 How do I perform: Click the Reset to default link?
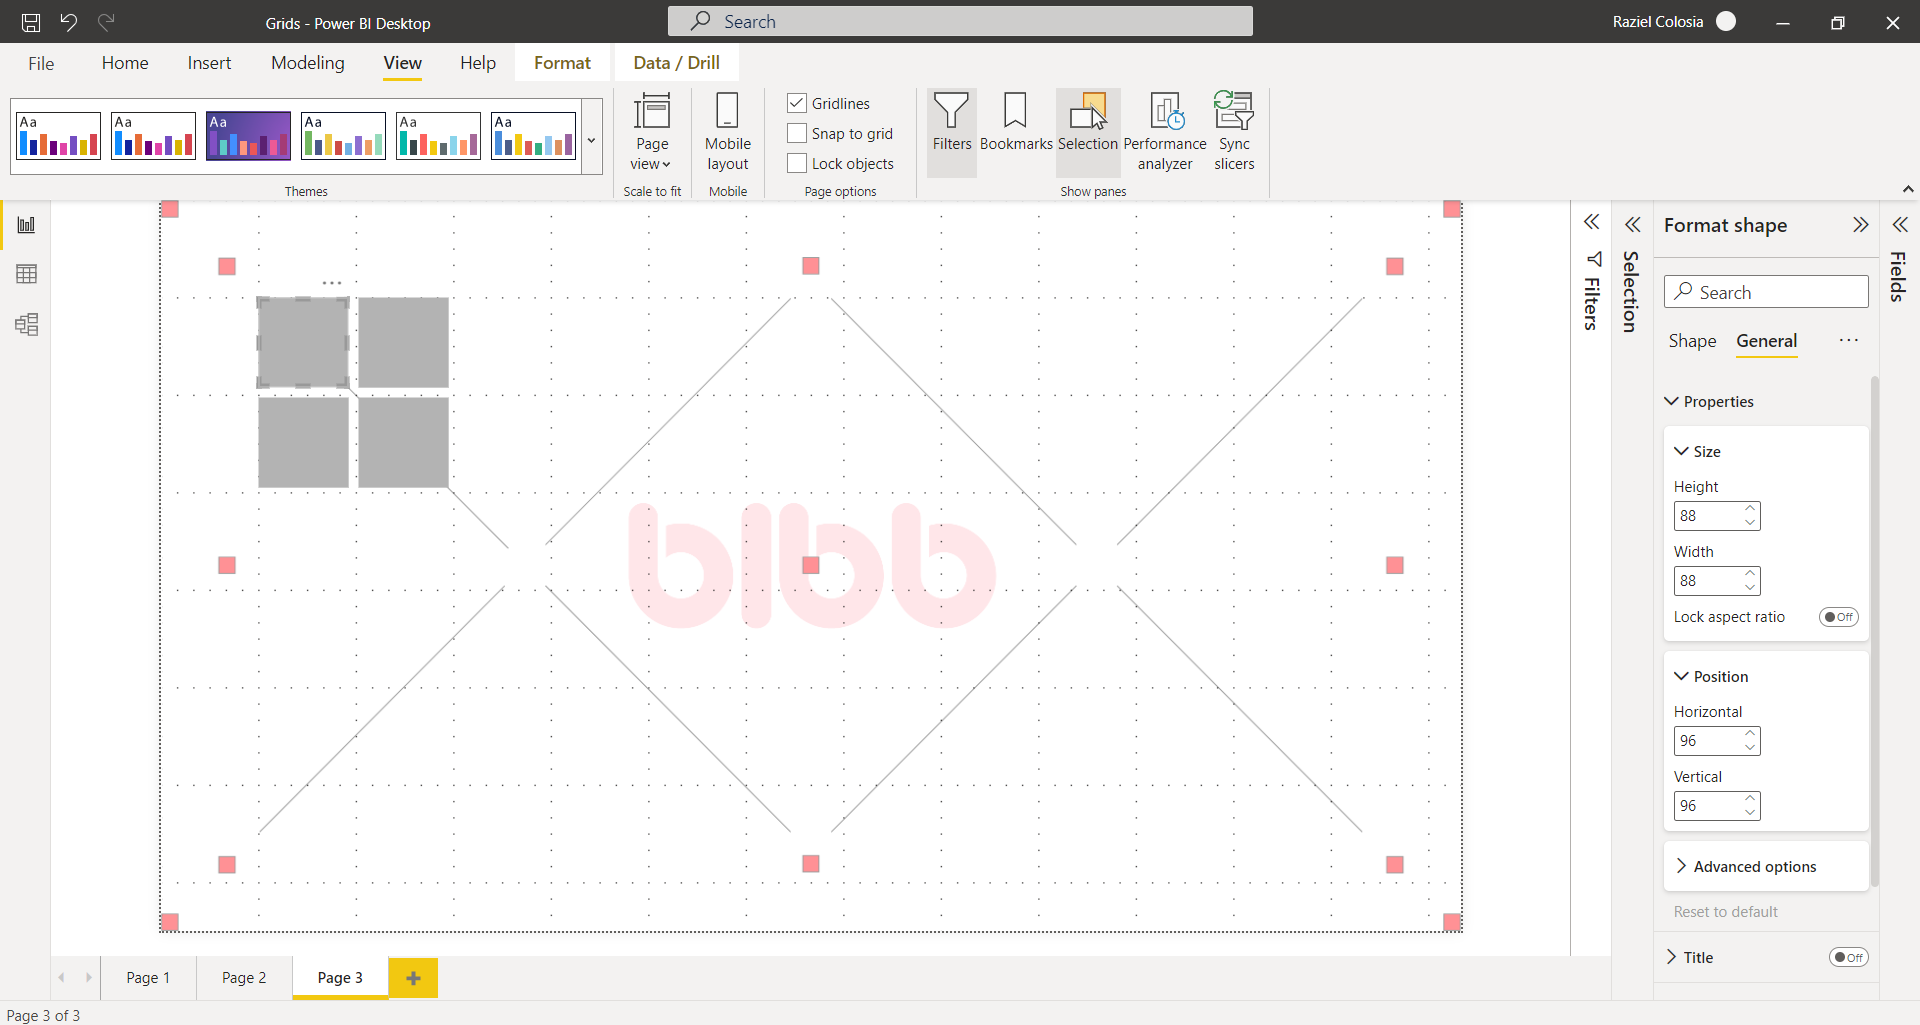click(x=1725, y=912)
